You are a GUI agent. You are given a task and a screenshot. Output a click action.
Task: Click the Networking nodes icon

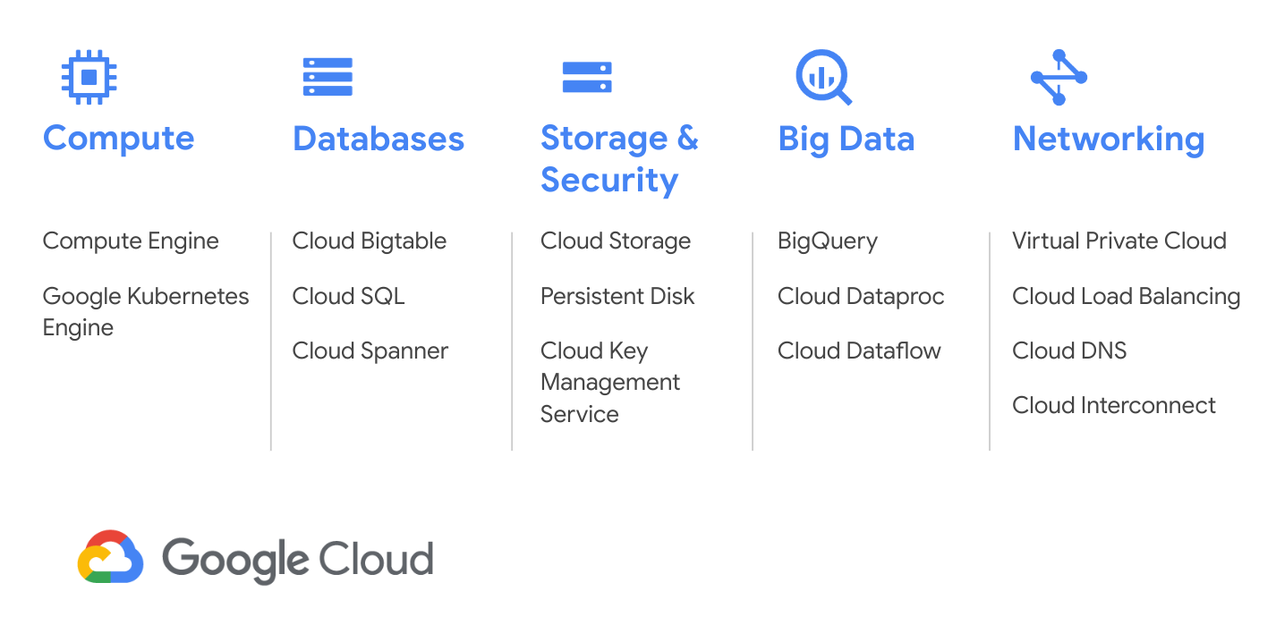point(1058,77)
